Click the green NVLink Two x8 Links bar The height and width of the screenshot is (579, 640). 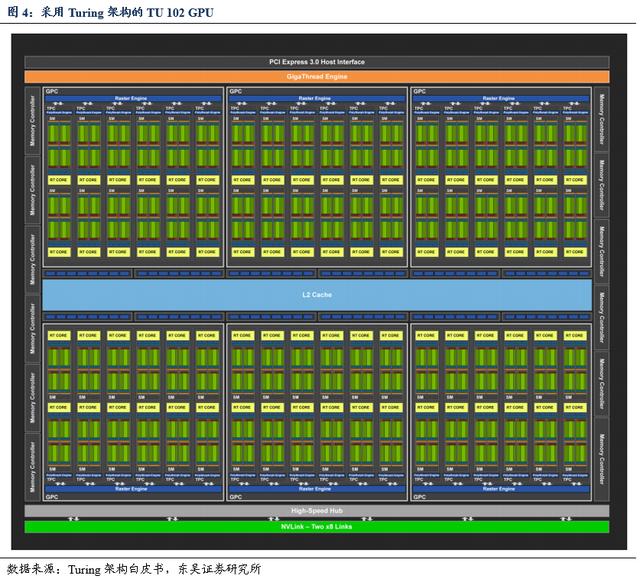click(317, 526)
